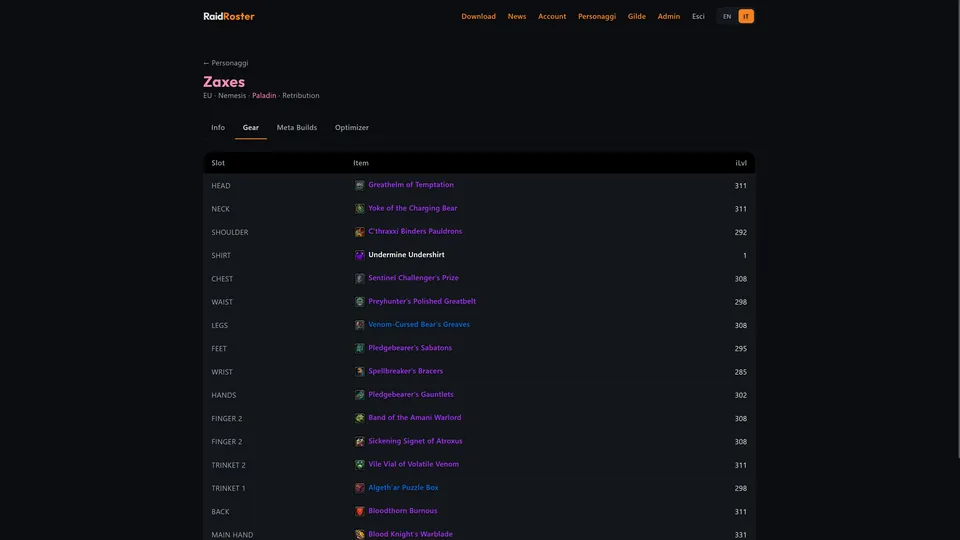Click the Paladin class label
Image resolution: width=960 pixels, height=540 pixels.
click(x=264, y=96)
